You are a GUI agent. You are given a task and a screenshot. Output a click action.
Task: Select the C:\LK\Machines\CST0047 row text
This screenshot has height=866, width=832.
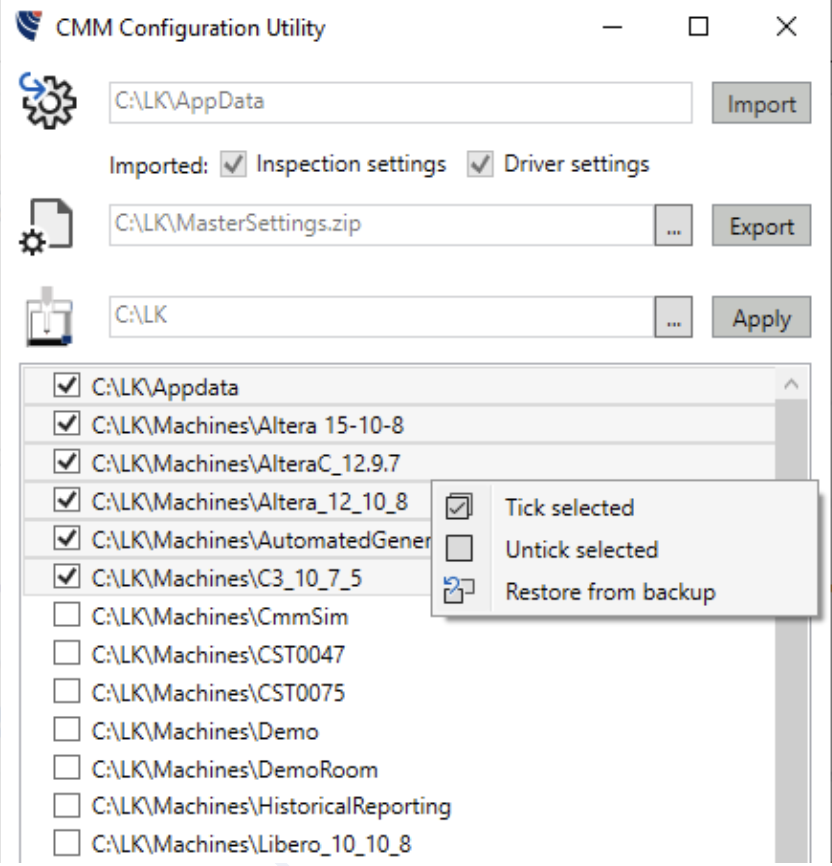tap(218, 655)
